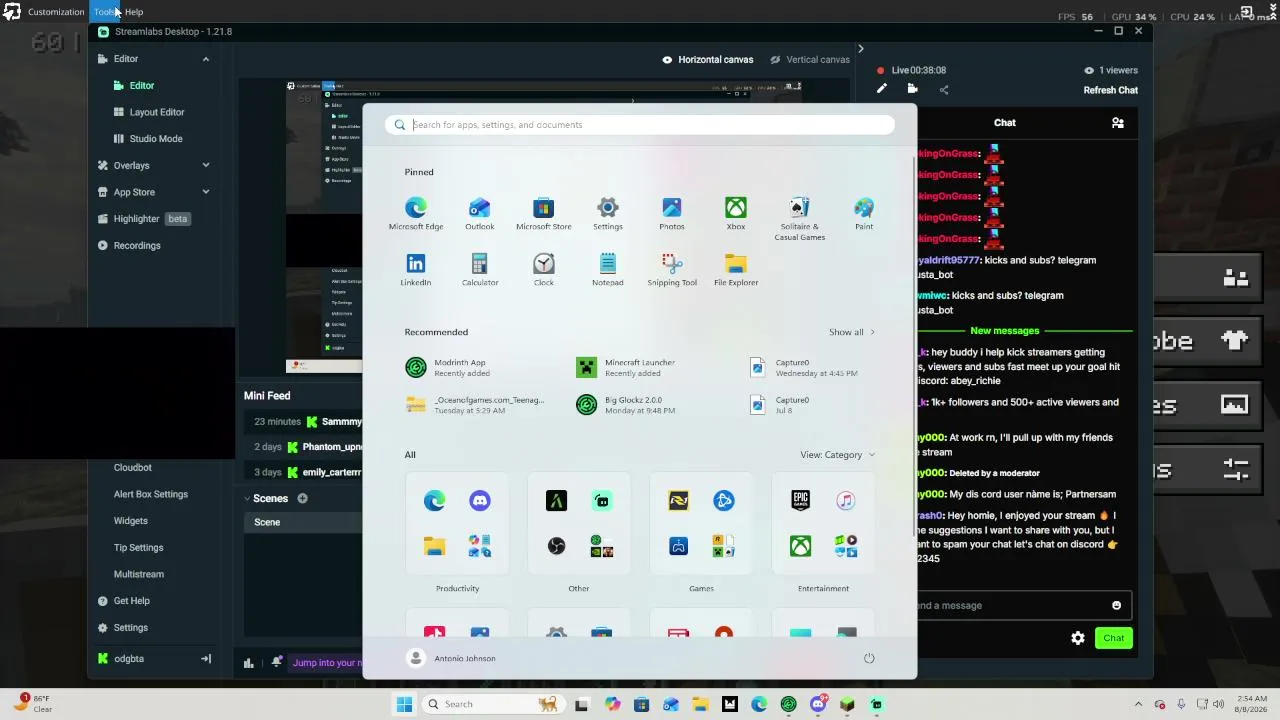The width and height of the screenshot is (1280, 720).
Task: Focus the chat send message field
Action: pos(1012,605)
